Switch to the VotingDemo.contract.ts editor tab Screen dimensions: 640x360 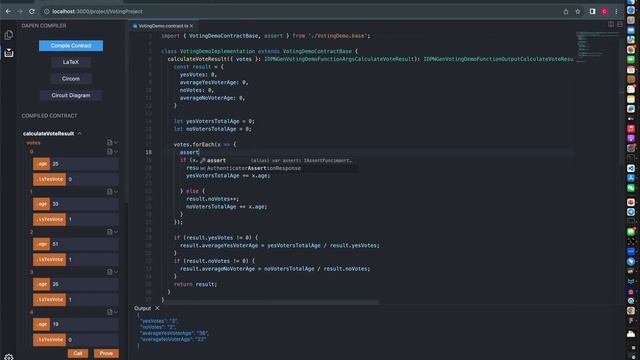coord(163,26)
